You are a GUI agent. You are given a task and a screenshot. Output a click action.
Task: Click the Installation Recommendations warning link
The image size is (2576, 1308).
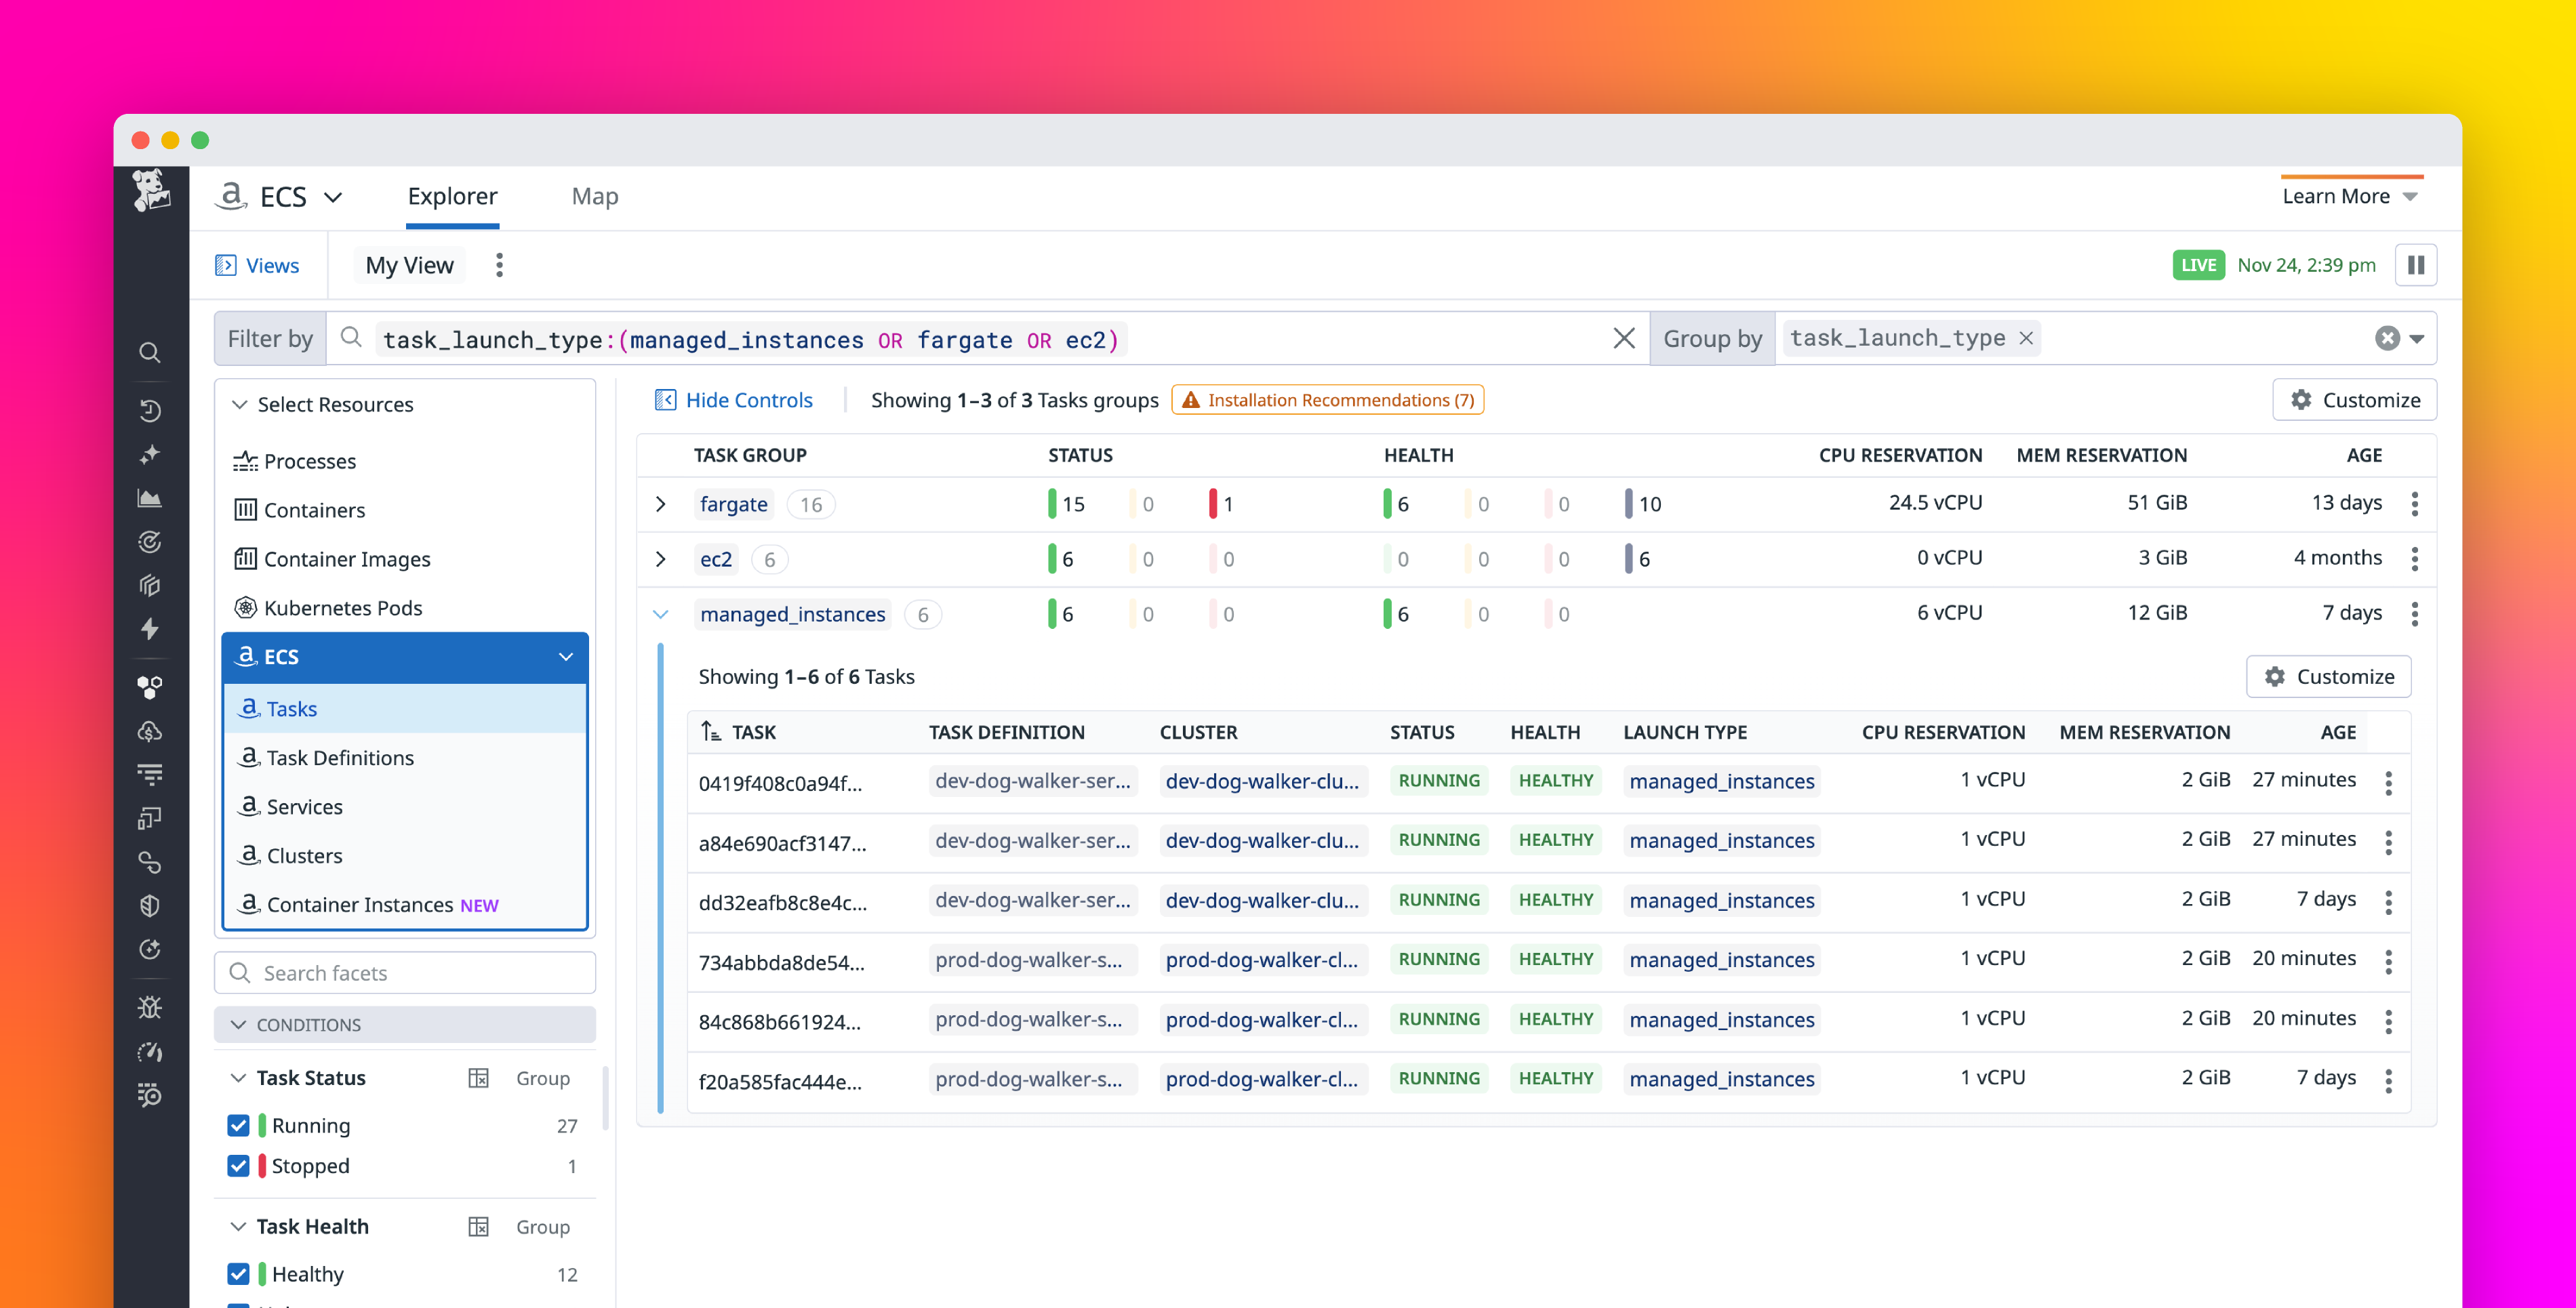click(x=1327, y=399)
